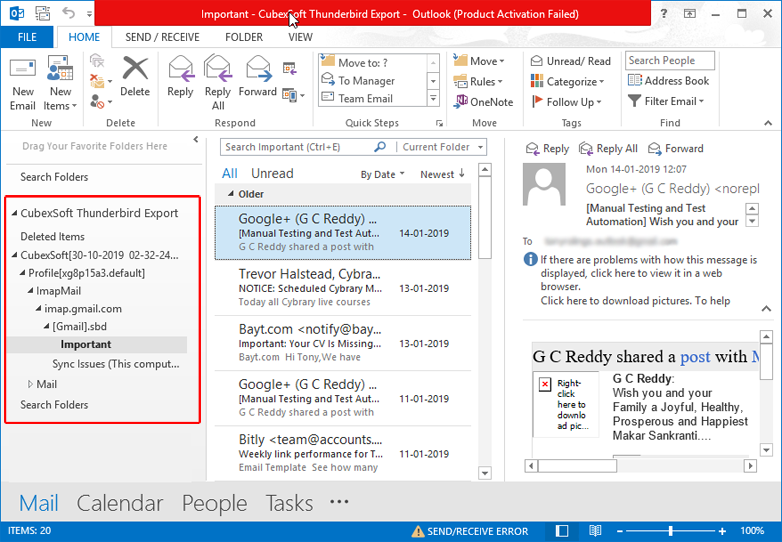This screenshot has height=542, width=782.
Task: Expand the Mail folder
Action: [x=30, y=384]
